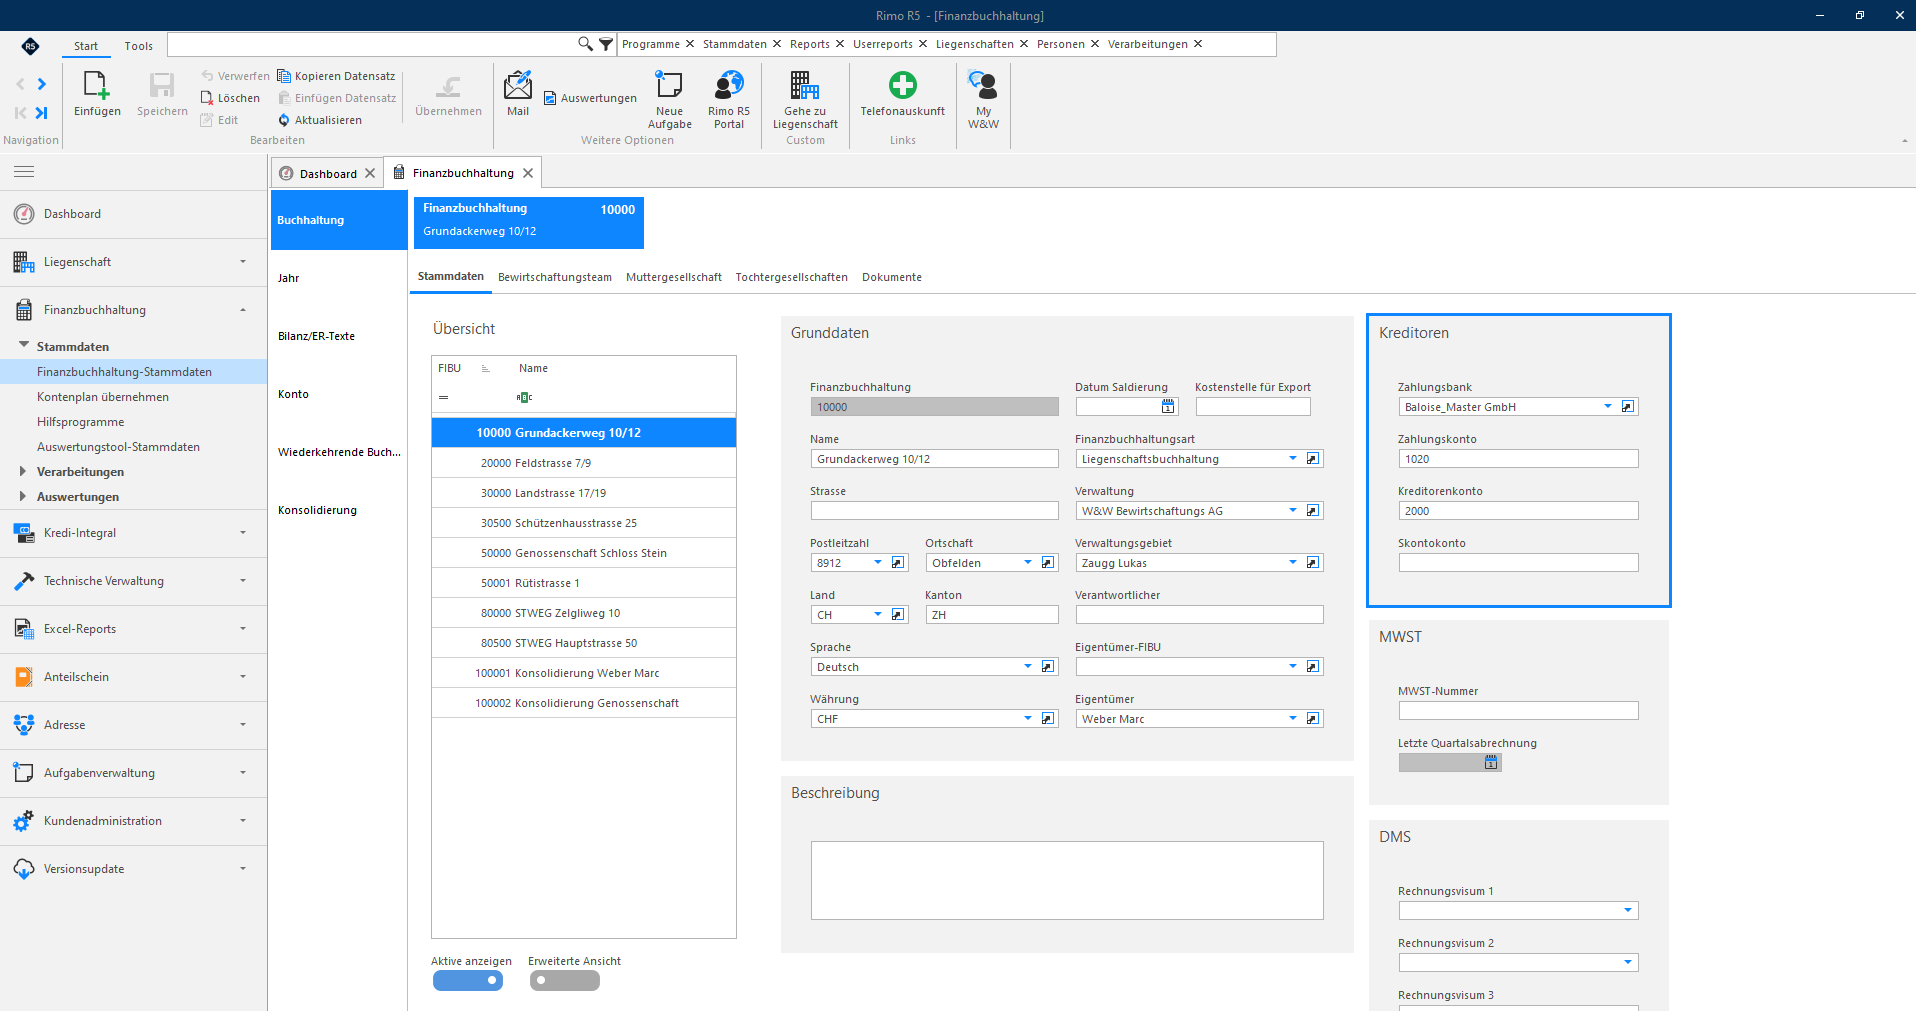Click the search magnifier icon
The width and height of the screenshot is (1916, 1011).
point(585,44)
